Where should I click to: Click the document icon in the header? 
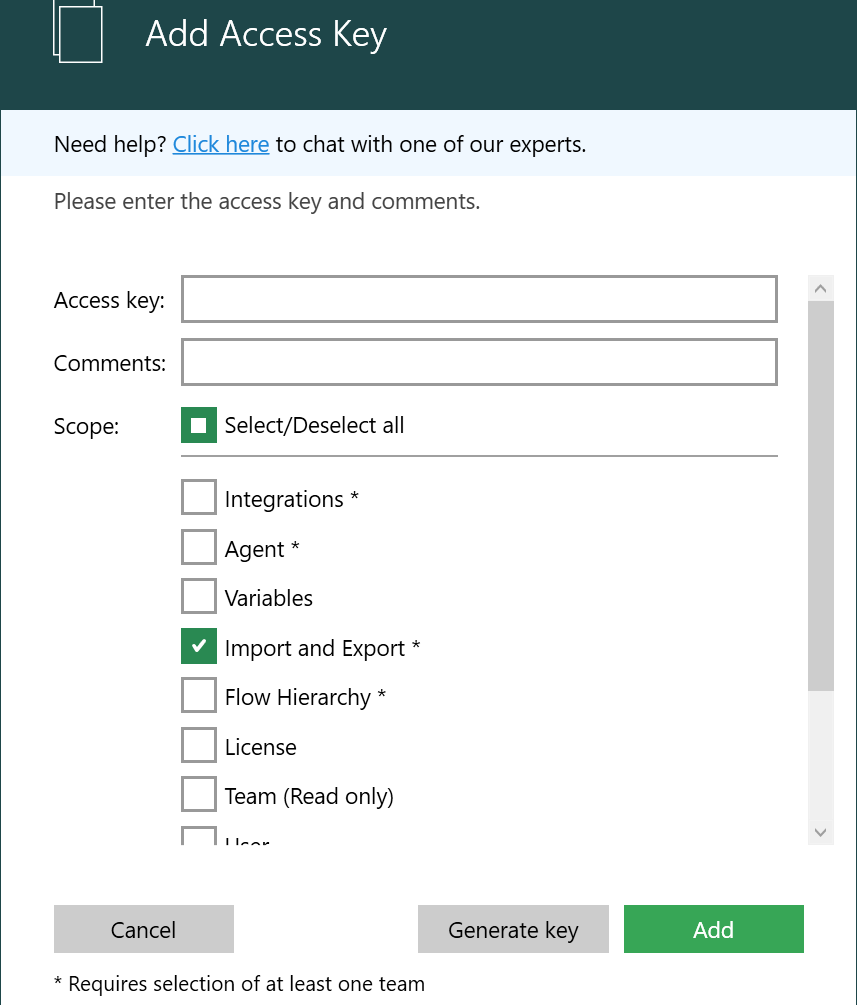click(78, 31)
